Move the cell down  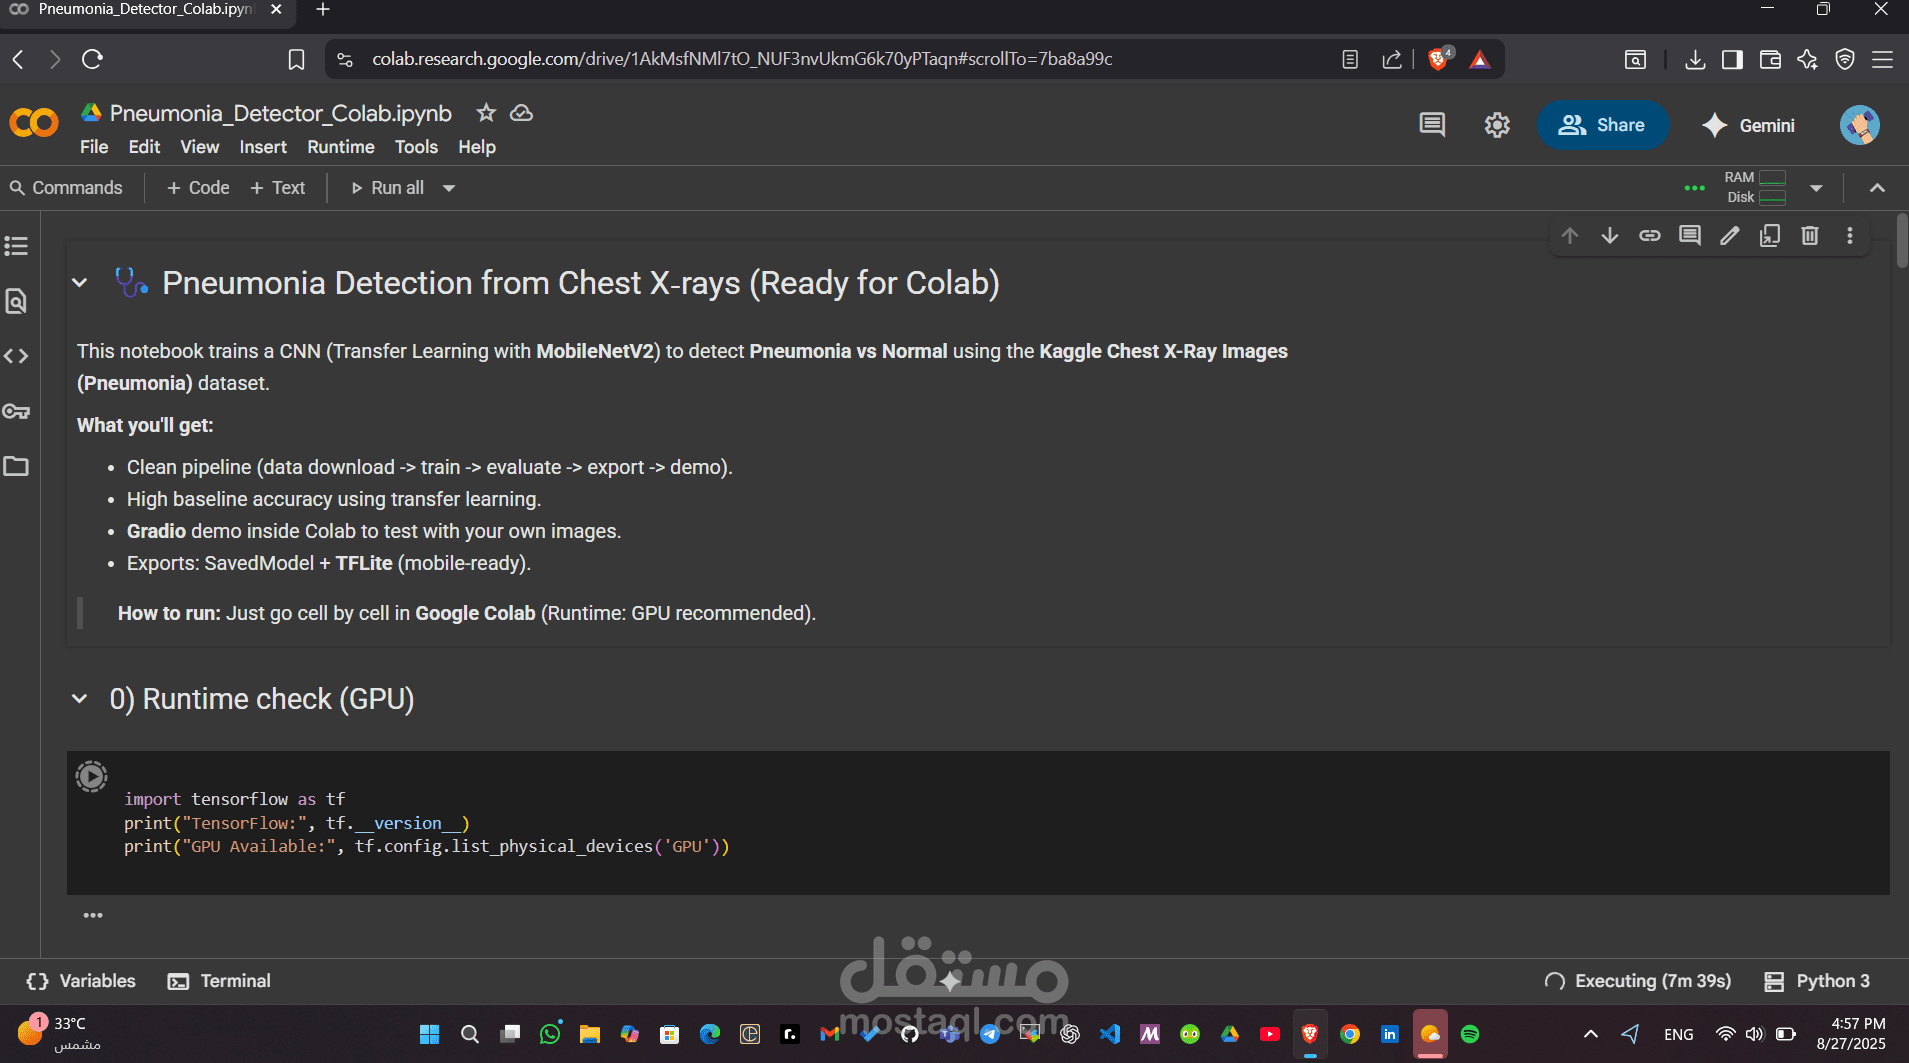point(1610,236)
